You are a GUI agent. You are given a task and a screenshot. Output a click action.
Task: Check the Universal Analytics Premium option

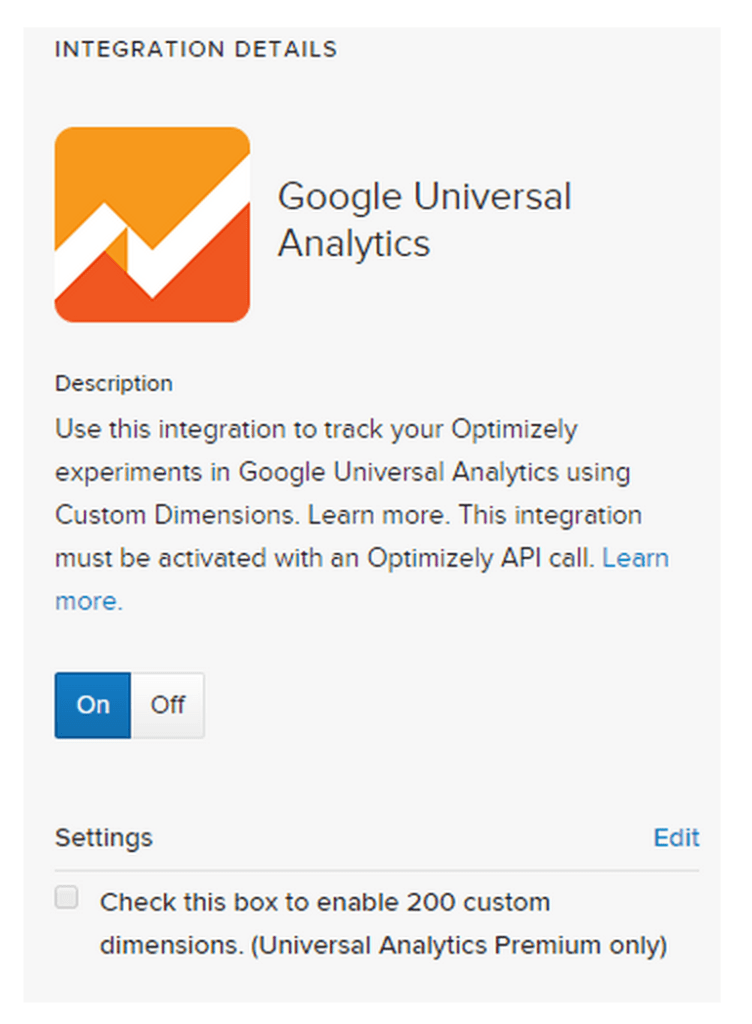(66, 897)
